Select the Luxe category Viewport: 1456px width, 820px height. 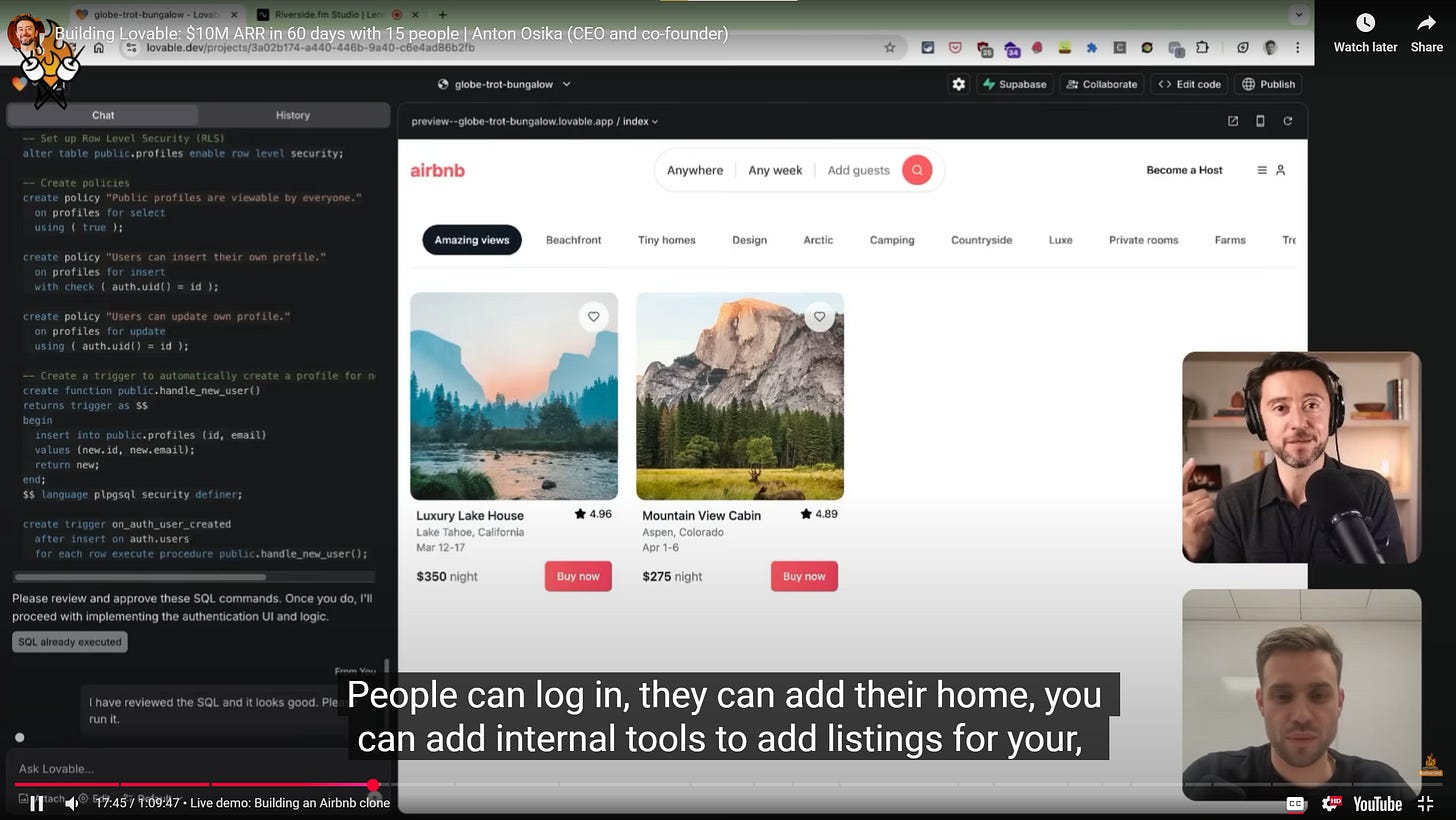[x=1061, y=240]
